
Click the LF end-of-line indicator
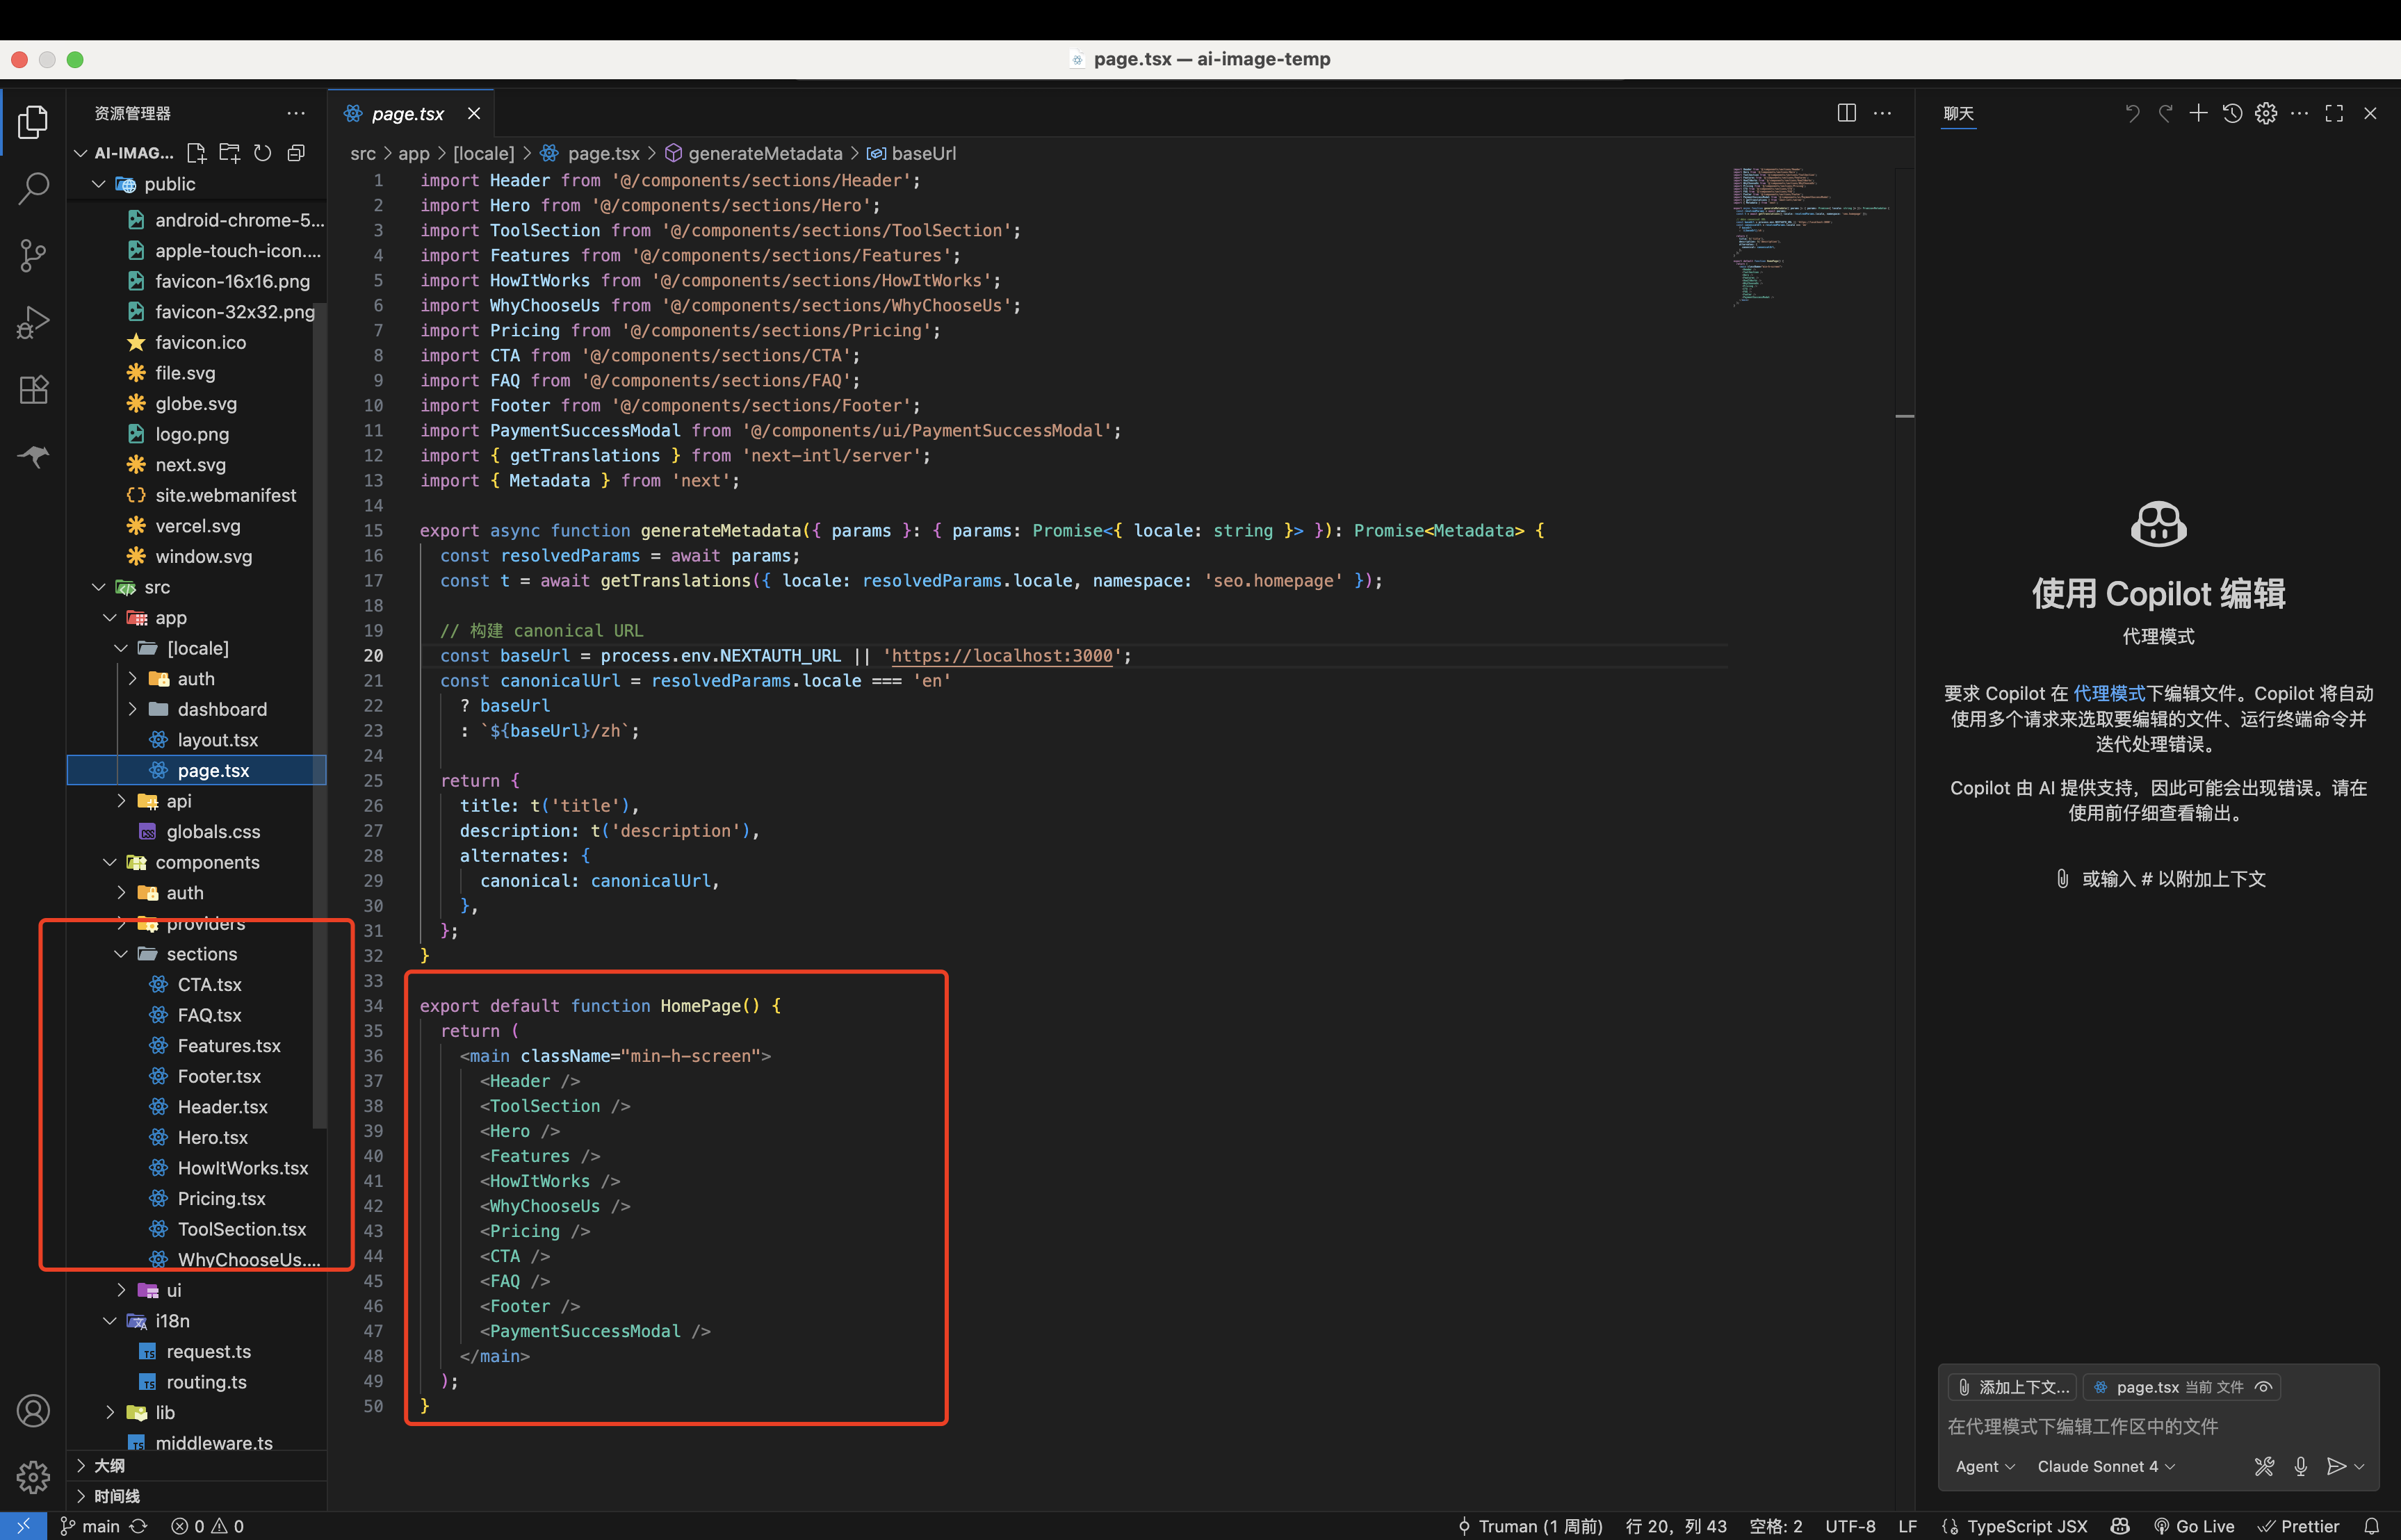point(1907,1526)
